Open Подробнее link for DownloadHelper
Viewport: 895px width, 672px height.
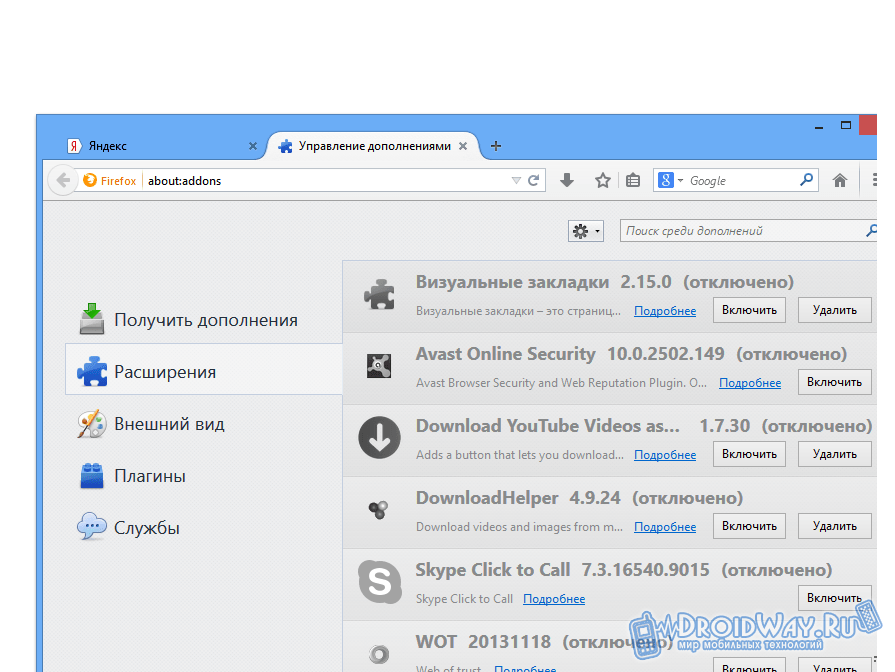(665, 526)
